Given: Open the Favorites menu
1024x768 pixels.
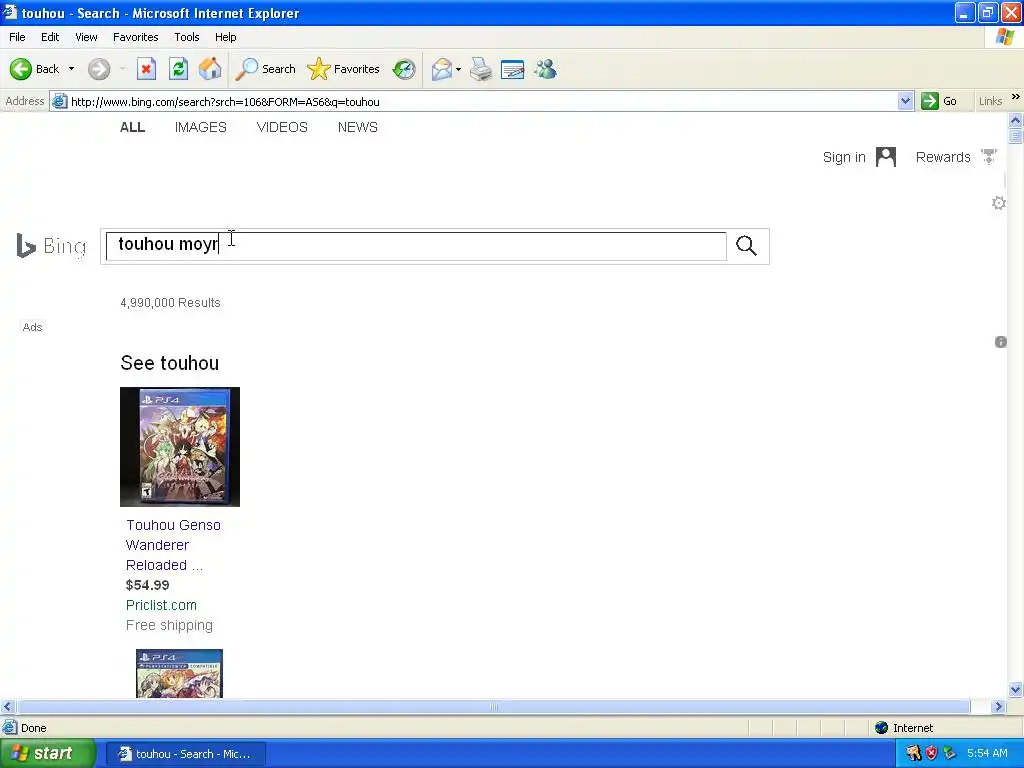Looking at the screenshot, I should click(135, 37).
